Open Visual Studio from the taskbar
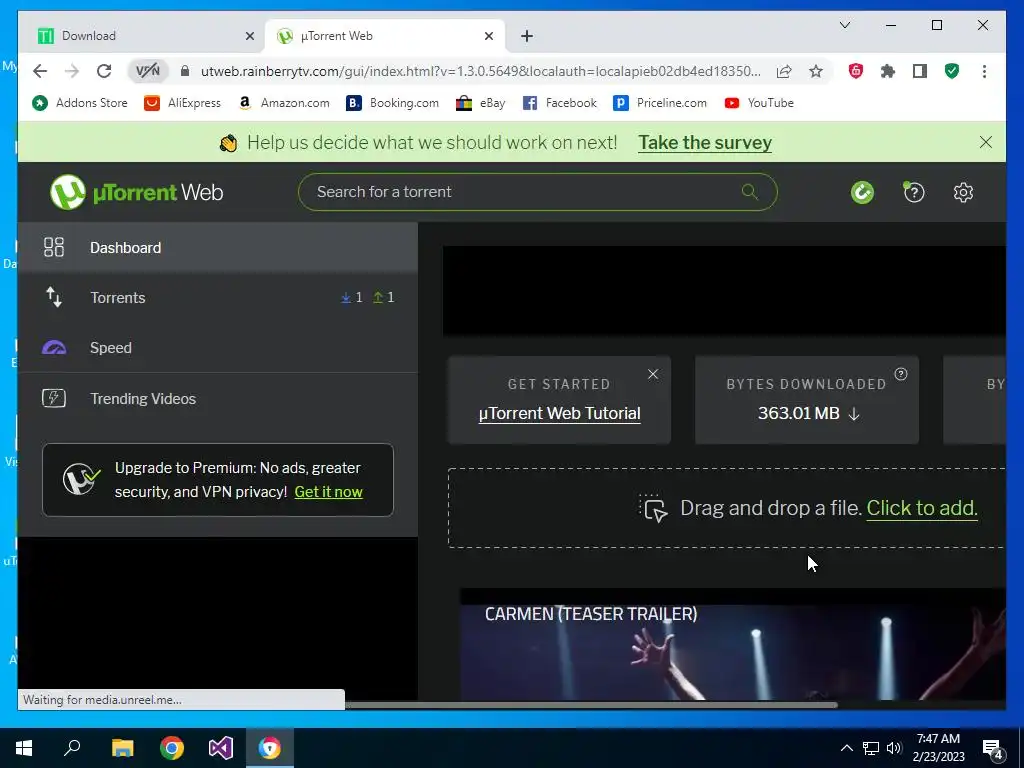 click(x=221, y=748)
